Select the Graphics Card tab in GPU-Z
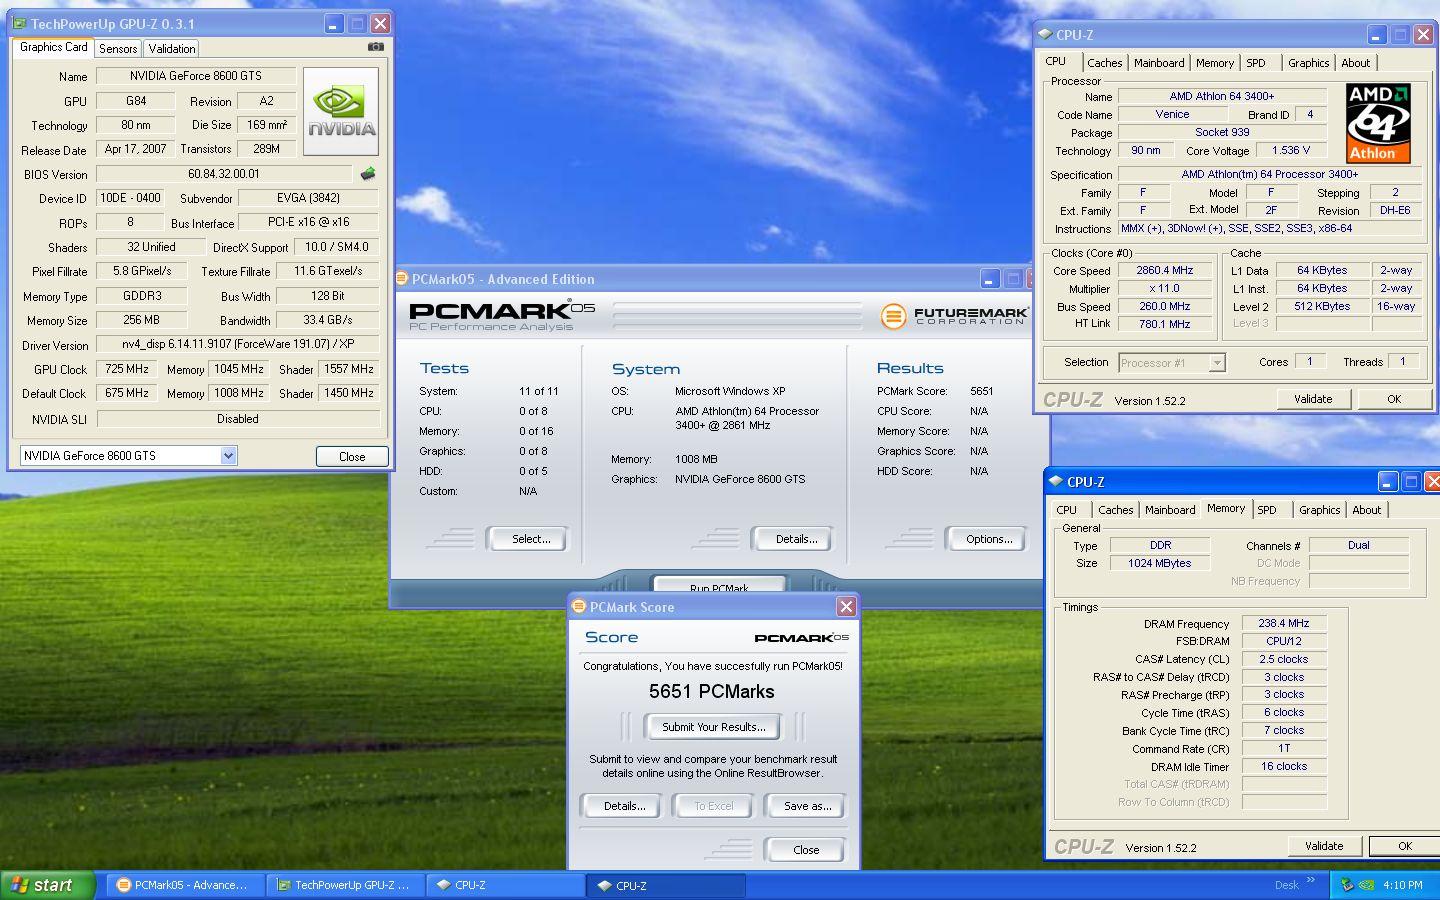This screenshot has height=900, width=1440. coord(54,47)
